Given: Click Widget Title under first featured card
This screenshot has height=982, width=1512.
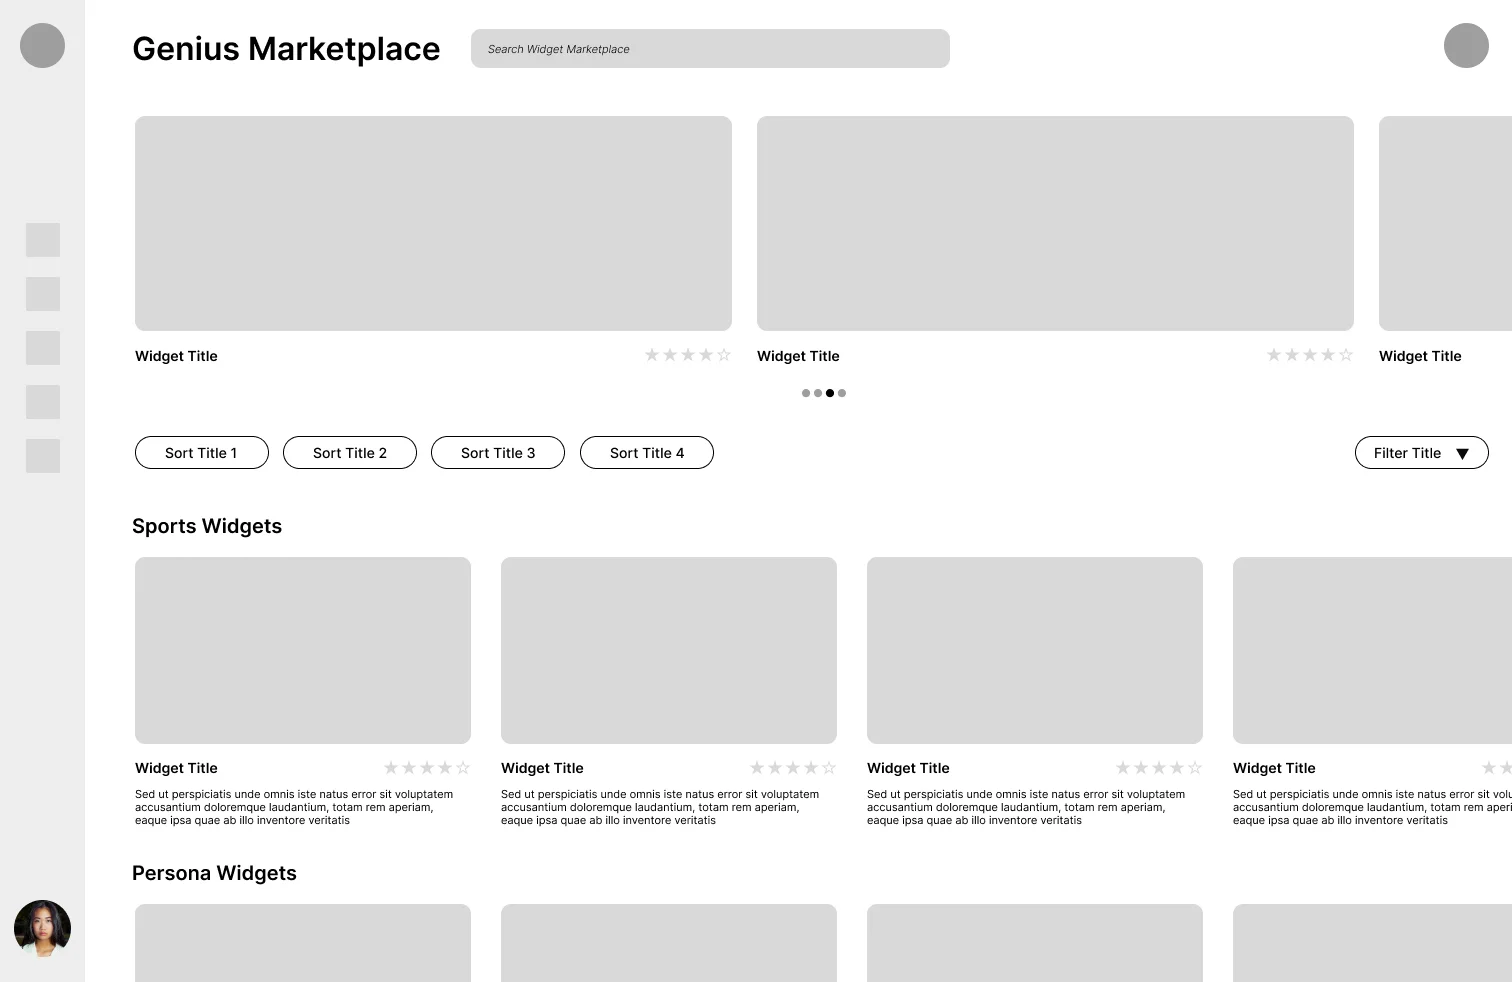Looking at the screenshot, I should pyautogui.click(x=176, y=356).
